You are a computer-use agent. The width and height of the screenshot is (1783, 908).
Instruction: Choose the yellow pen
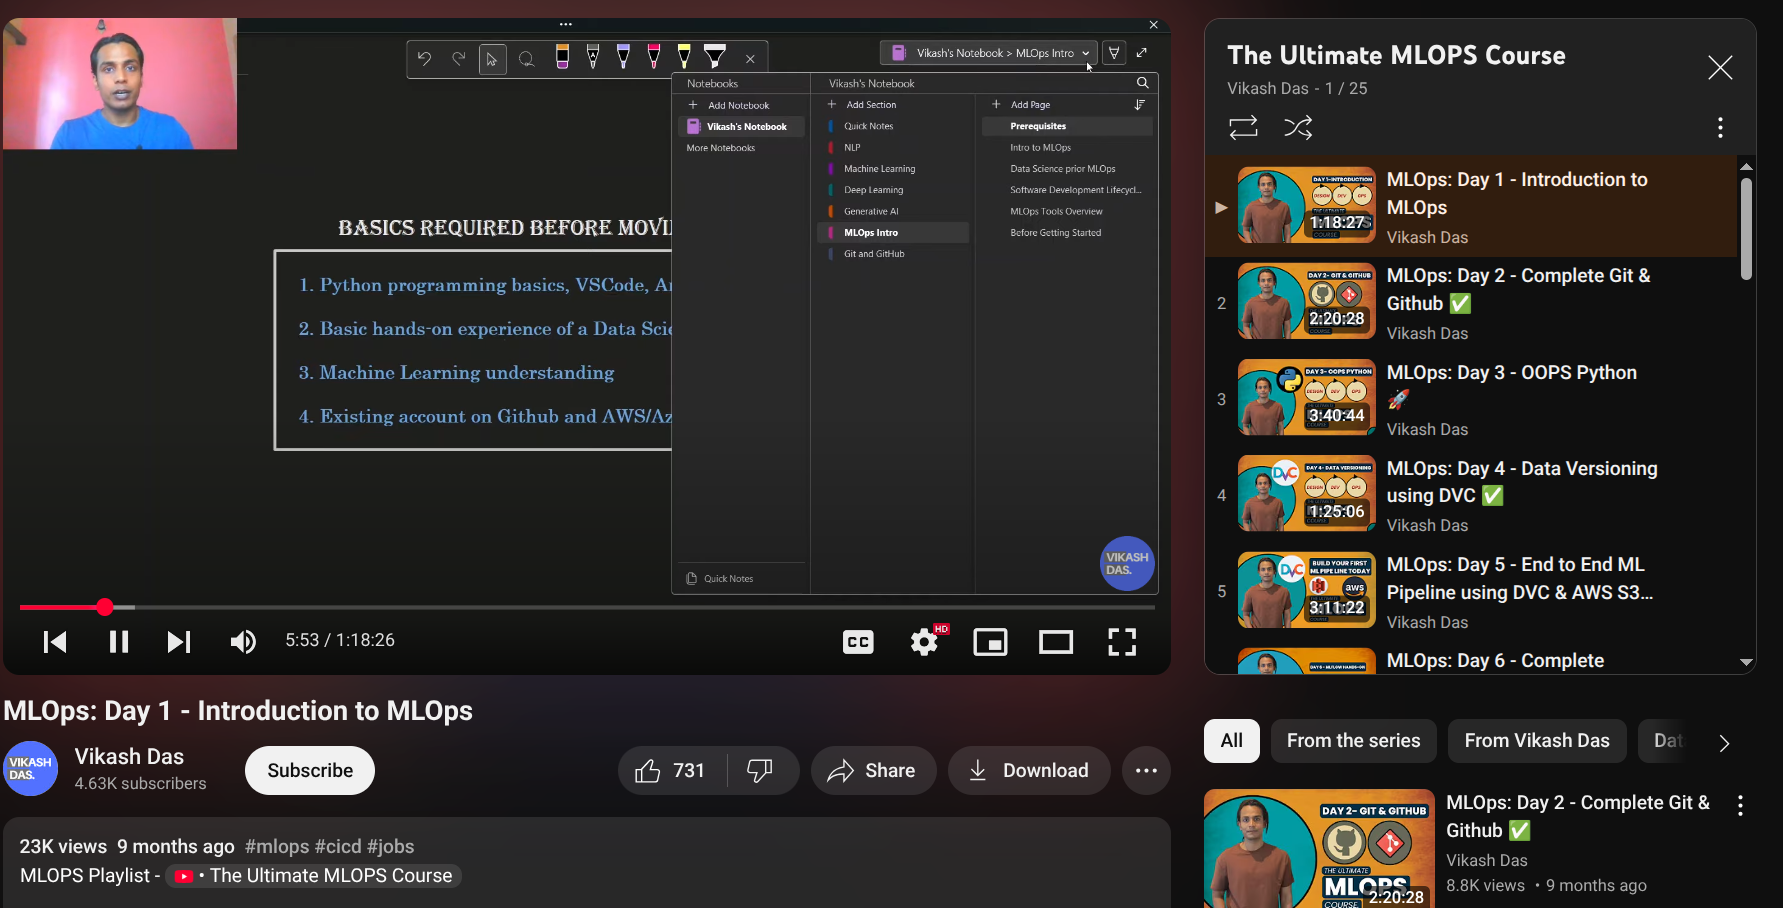point(684,57)
